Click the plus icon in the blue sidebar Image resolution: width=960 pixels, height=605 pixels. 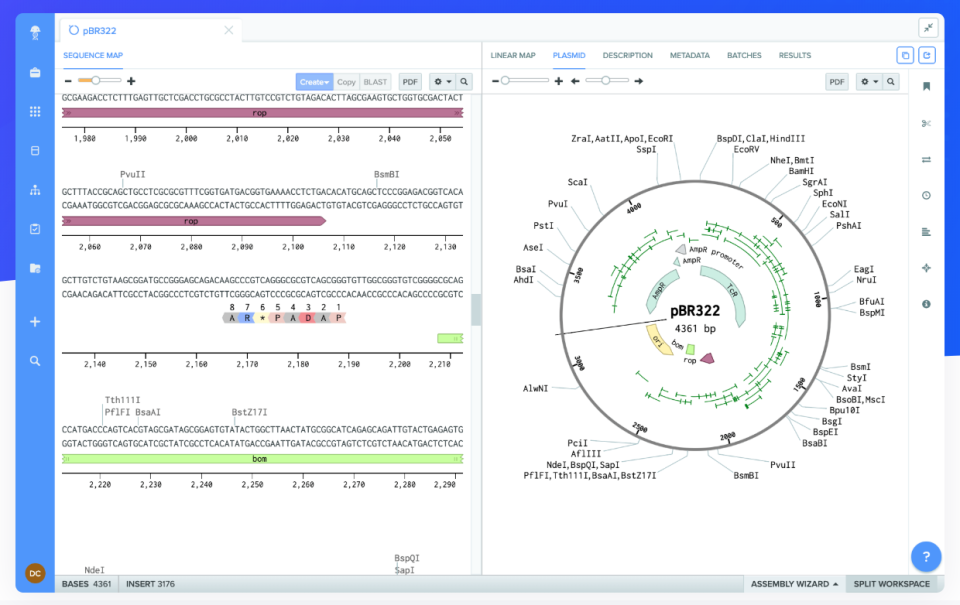click(x=34, y=322)
